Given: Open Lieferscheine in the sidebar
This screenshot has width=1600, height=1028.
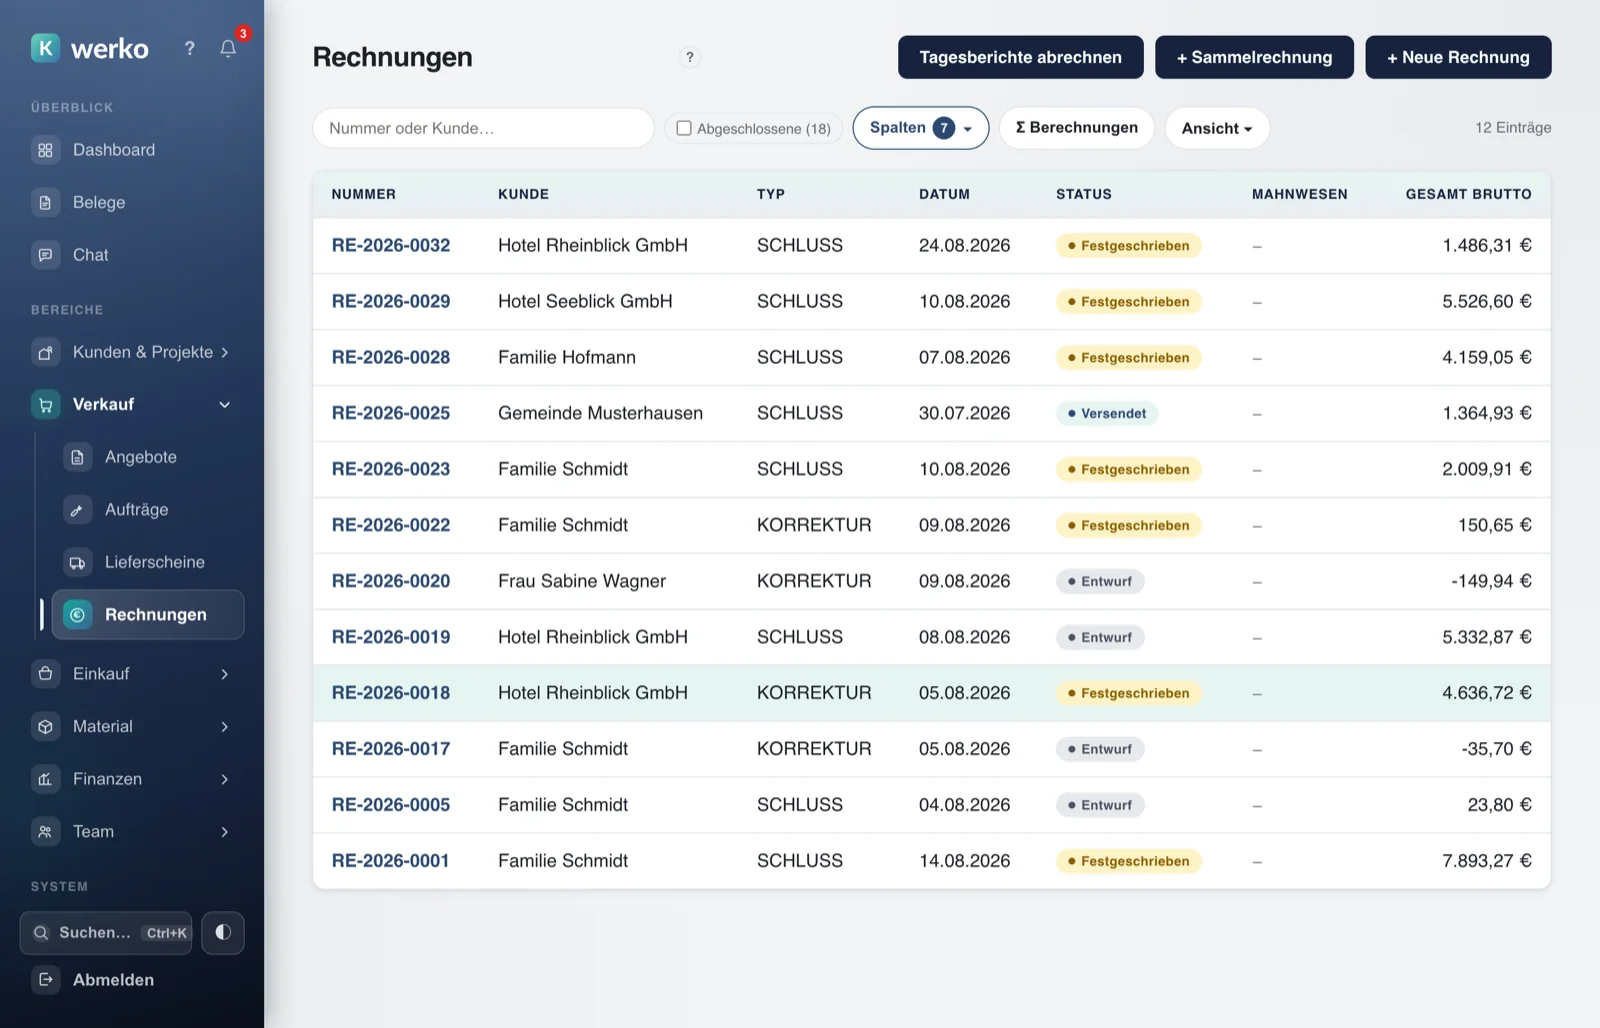Looking at the screenshot, I should tap(148, 562).
